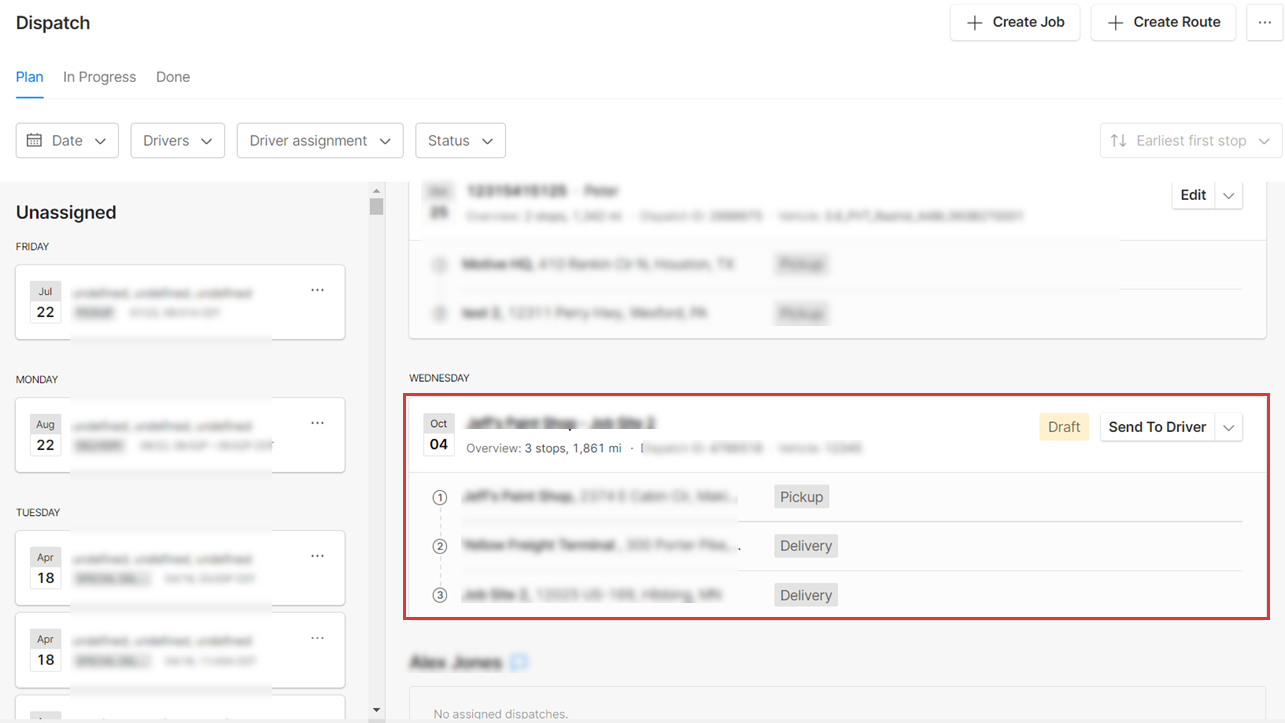Click the plus icon on Create Job
This screenshot has height=723, width=1285.
[975, 22]
